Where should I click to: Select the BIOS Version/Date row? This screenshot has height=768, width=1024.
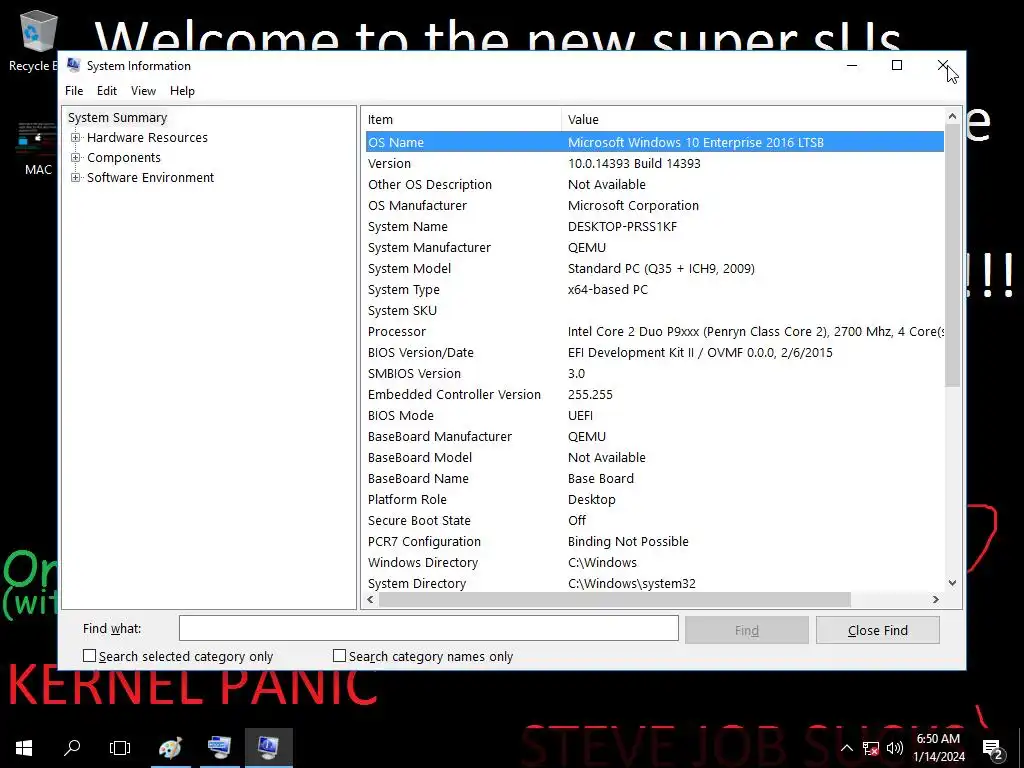pos(654,353)
